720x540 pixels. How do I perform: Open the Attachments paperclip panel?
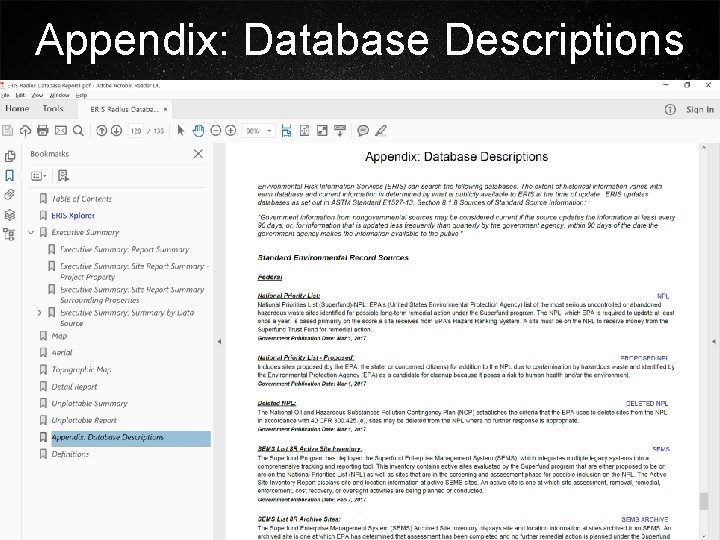click(x=10, y=195)
